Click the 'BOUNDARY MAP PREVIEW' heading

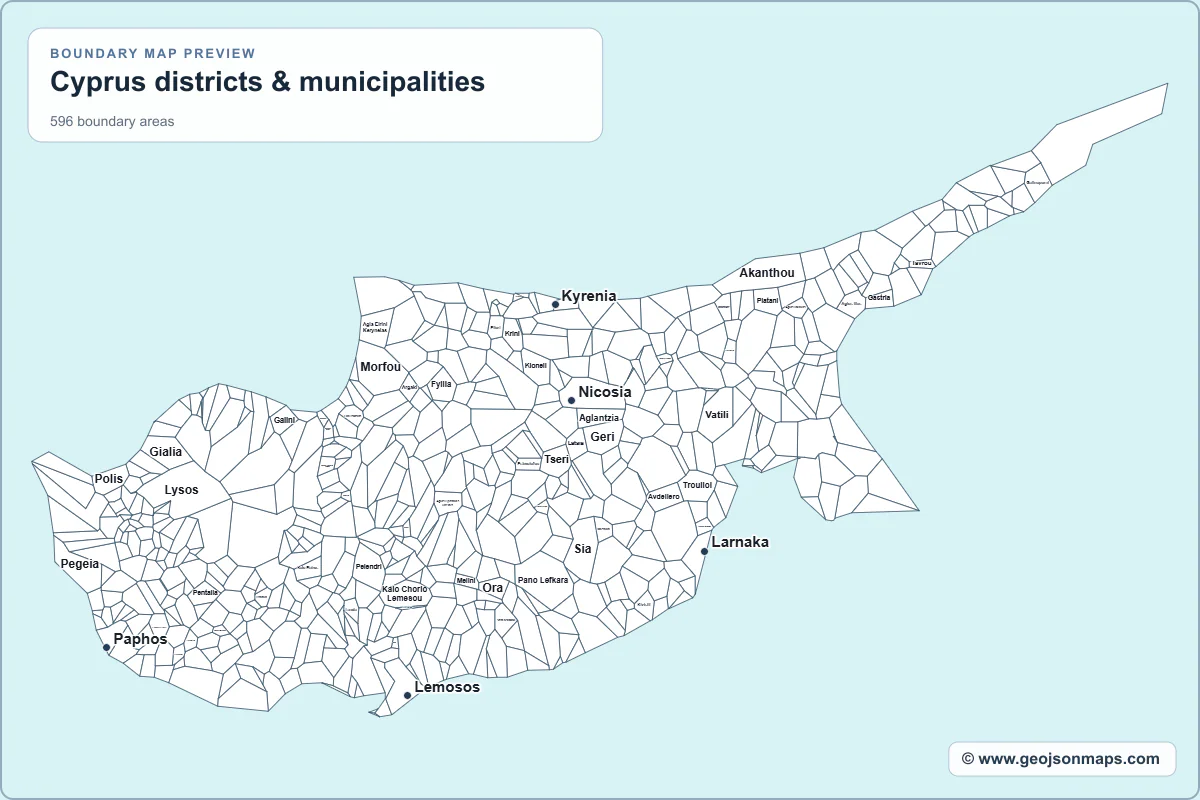point(153,54)
